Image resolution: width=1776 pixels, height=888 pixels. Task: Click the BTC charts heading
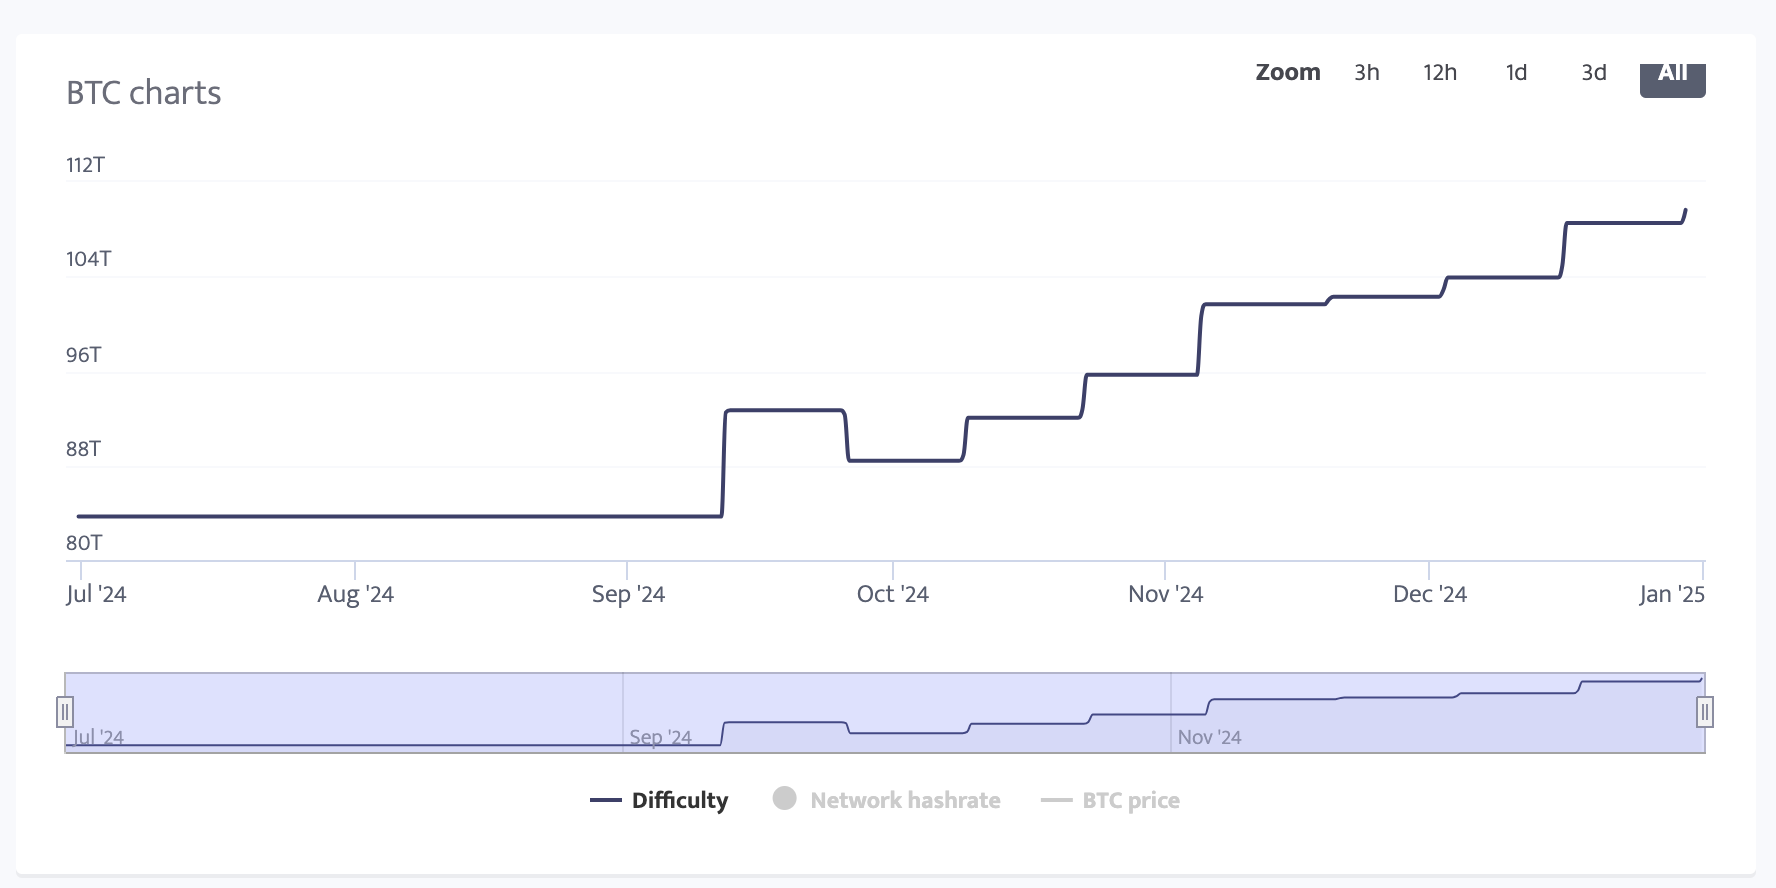(x=143, y=93)
